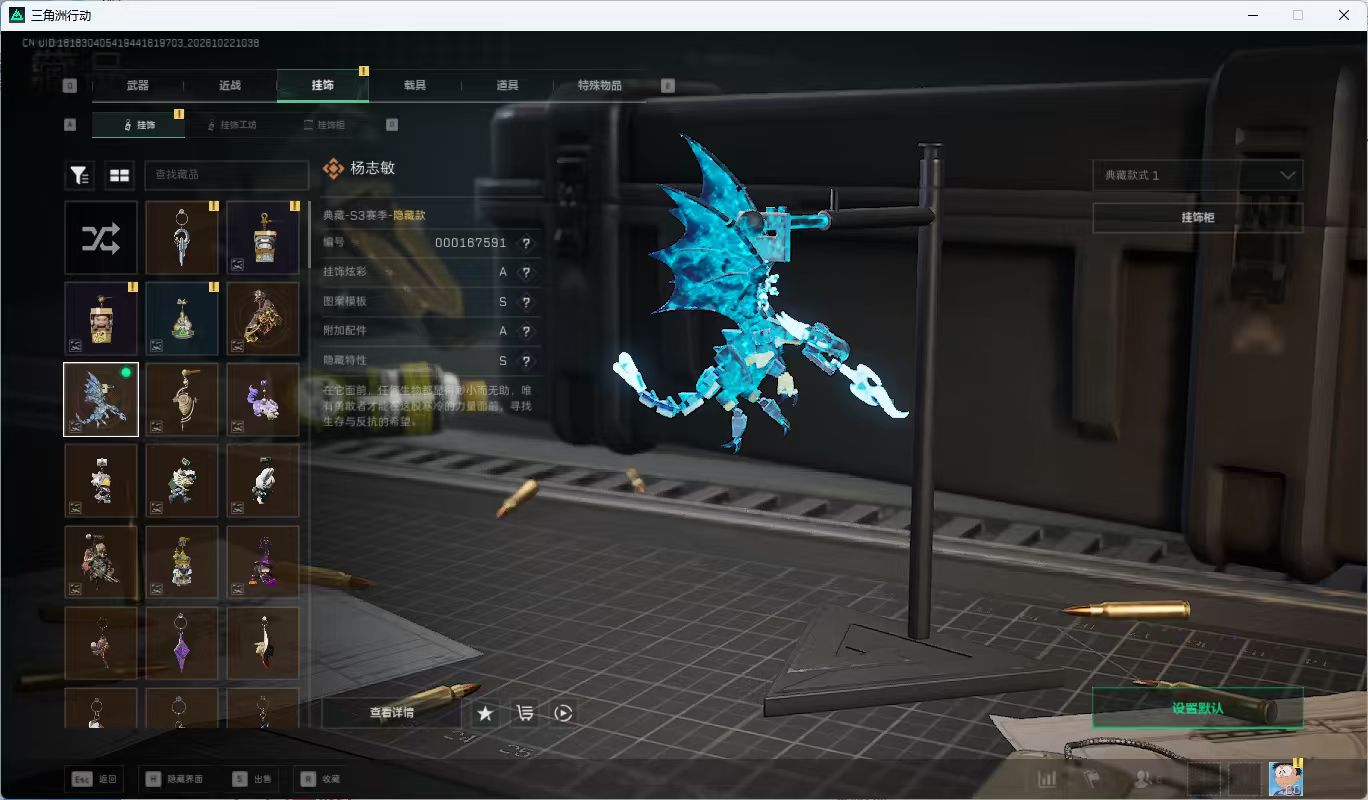This screenshot has width=1368, height=800.
Task: Click the 出售 sell button
Action: (251, 779)
